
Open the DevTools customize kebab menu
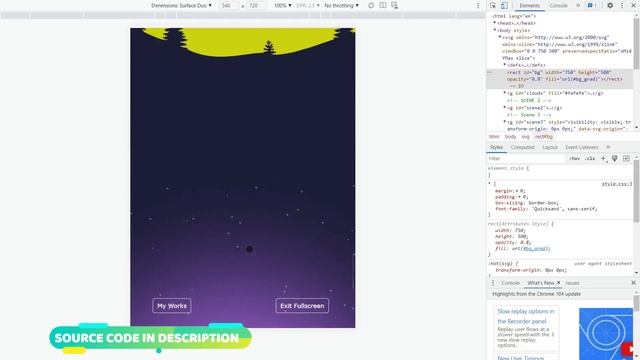coord(622,6)
